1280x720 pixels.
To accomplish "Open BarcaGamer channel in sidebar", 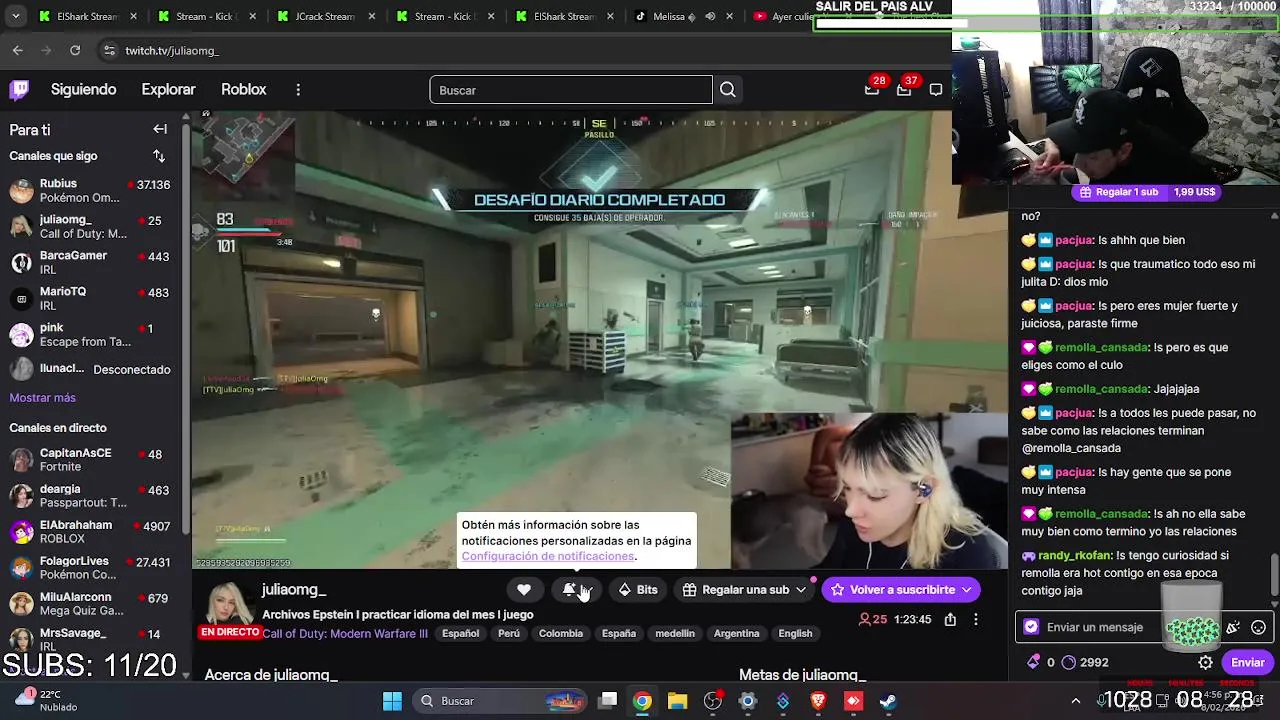I will coord(90,263).
